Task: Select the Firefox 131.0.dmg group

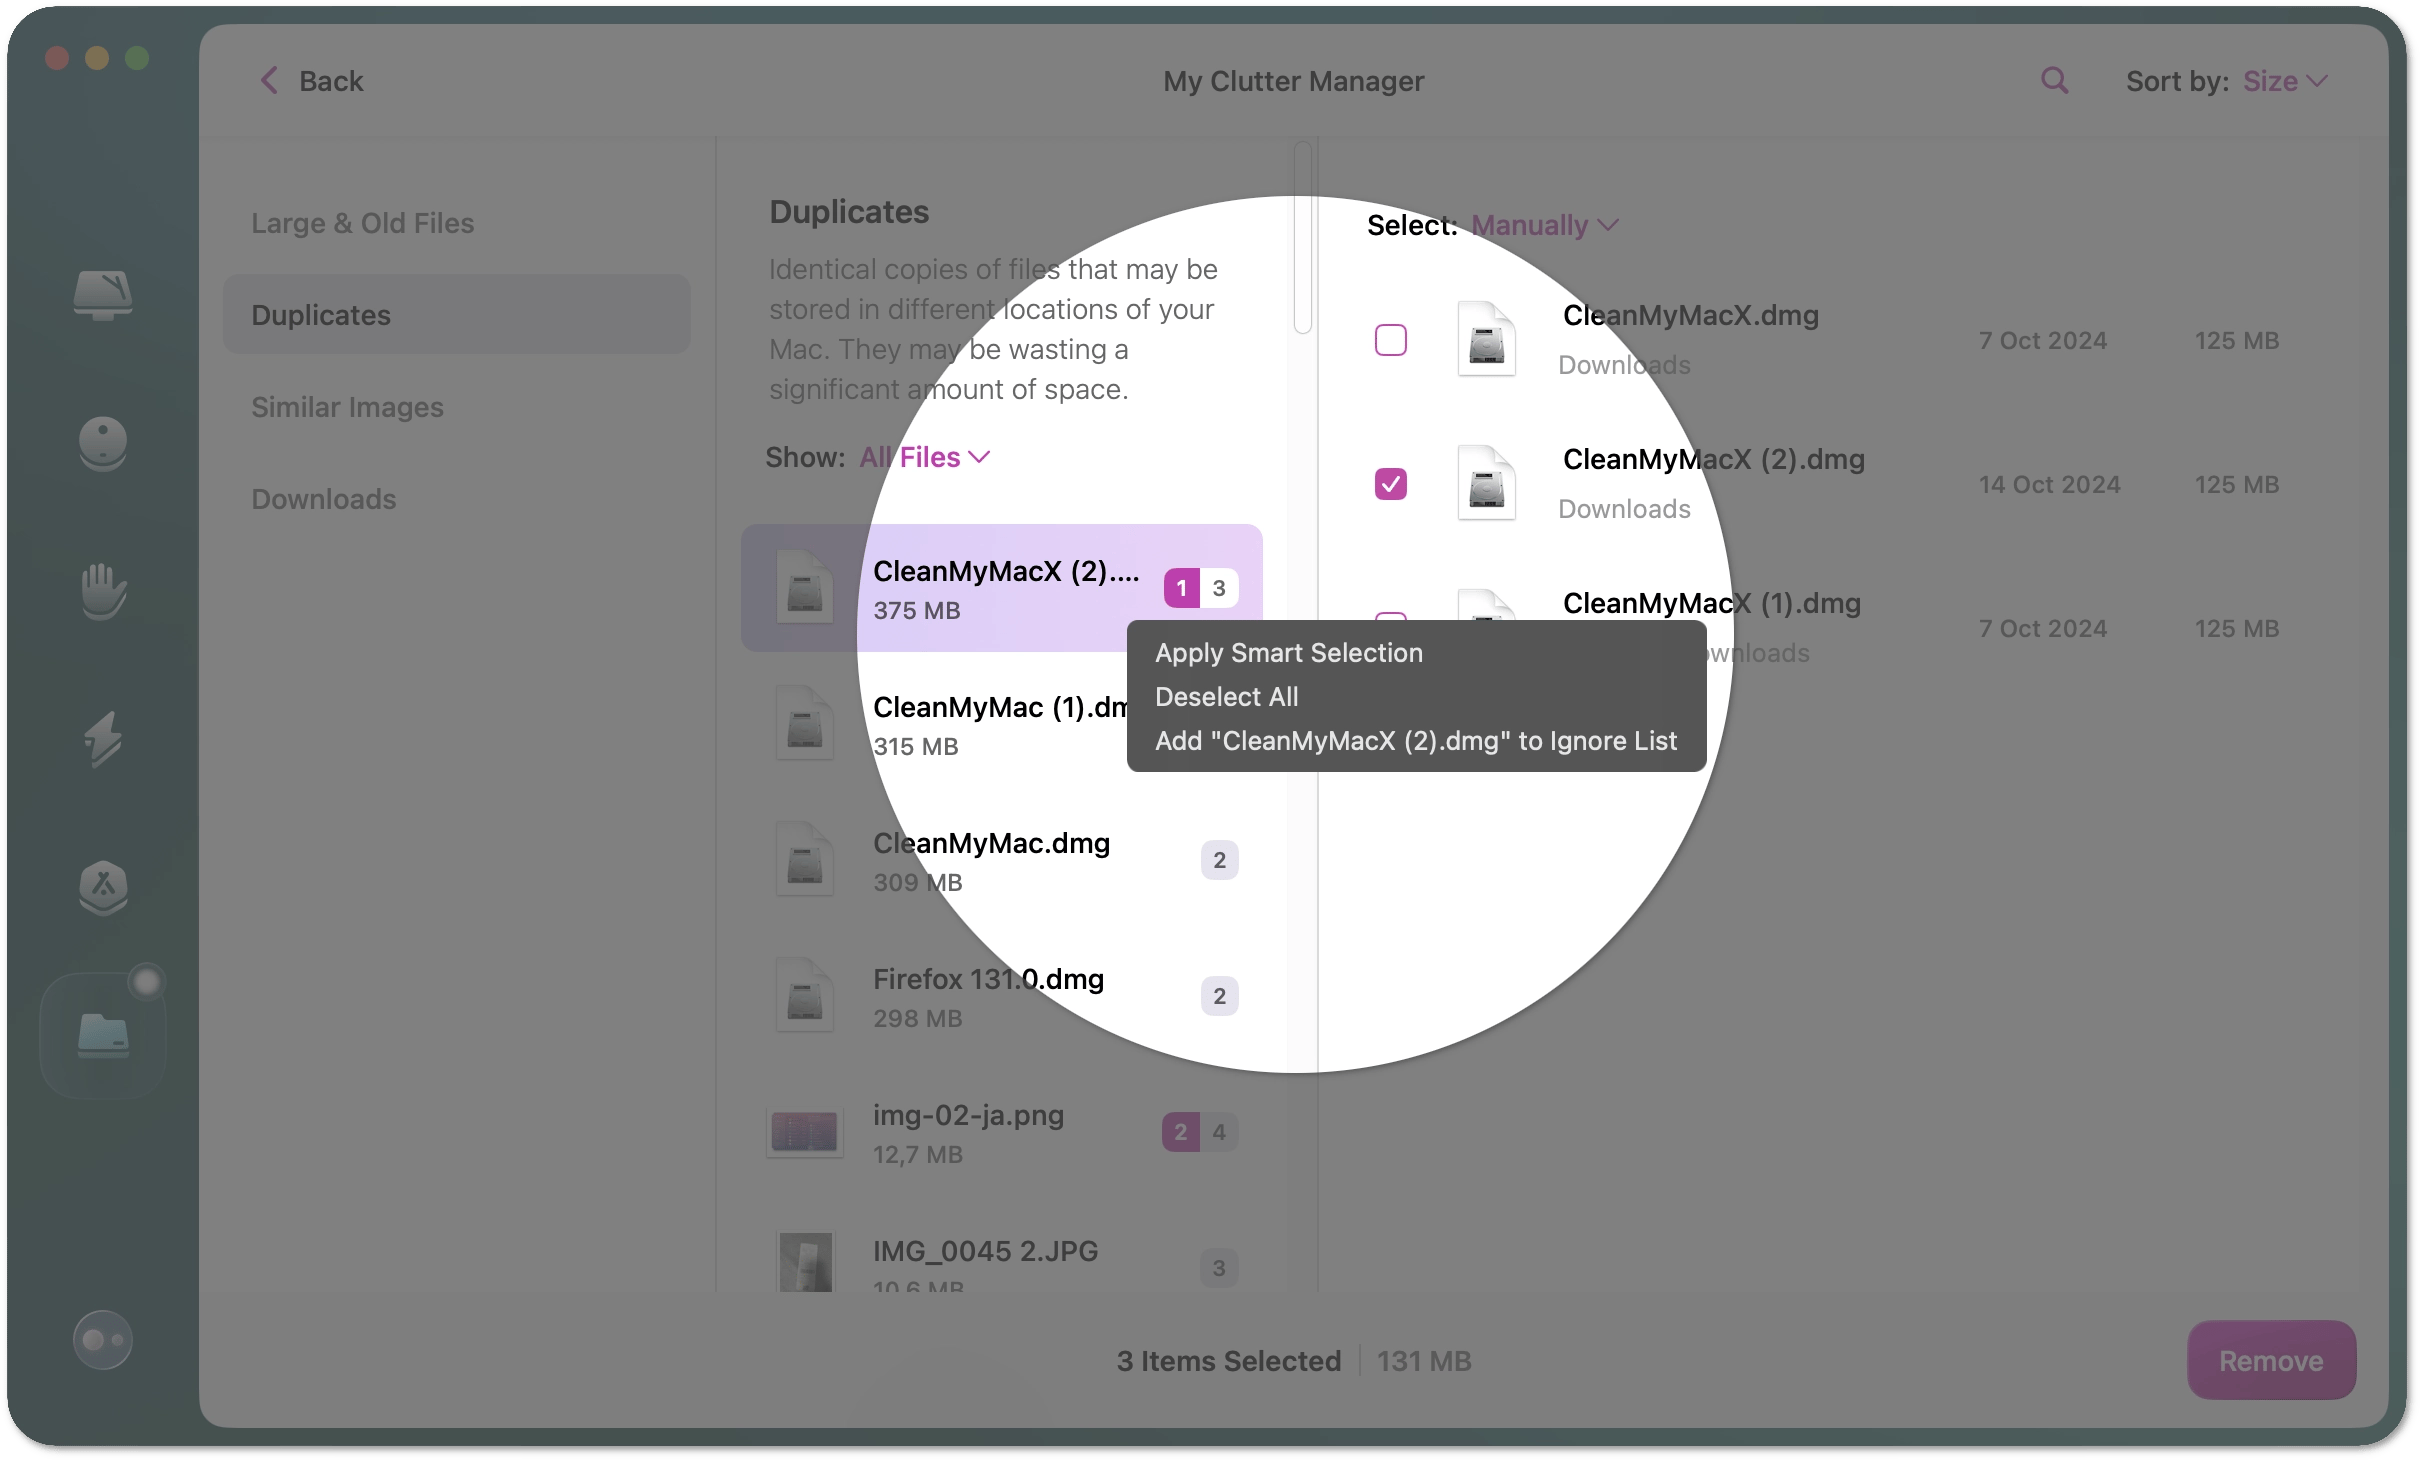Action: (1002, 995)
